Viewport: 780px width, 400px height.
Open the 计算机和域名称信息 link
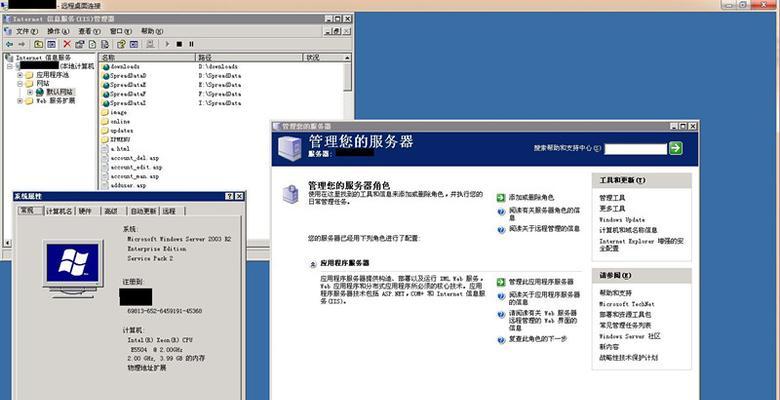point(628,230)
